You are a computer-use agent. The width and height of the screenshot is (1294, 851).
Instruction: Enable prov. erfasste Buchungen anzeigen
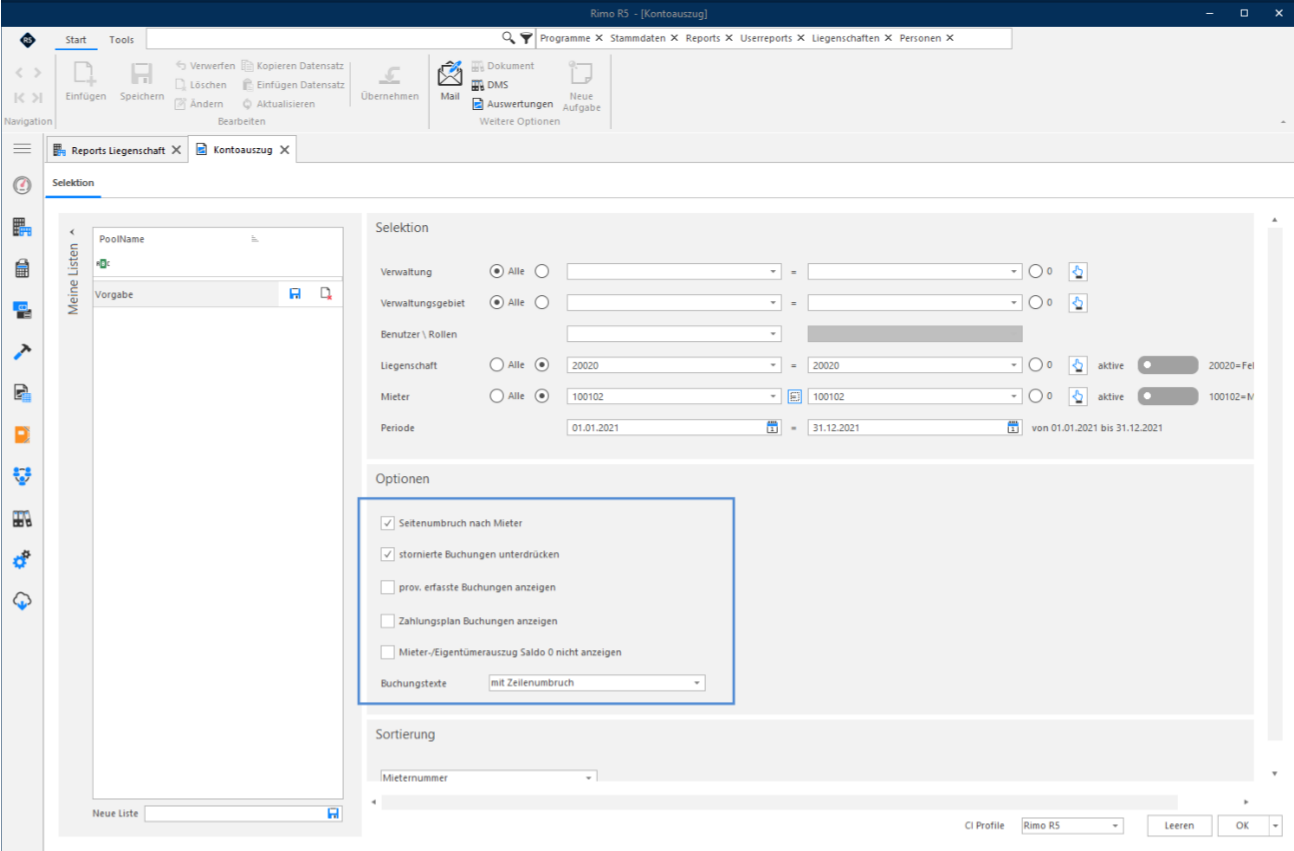(x=388, y=587)
